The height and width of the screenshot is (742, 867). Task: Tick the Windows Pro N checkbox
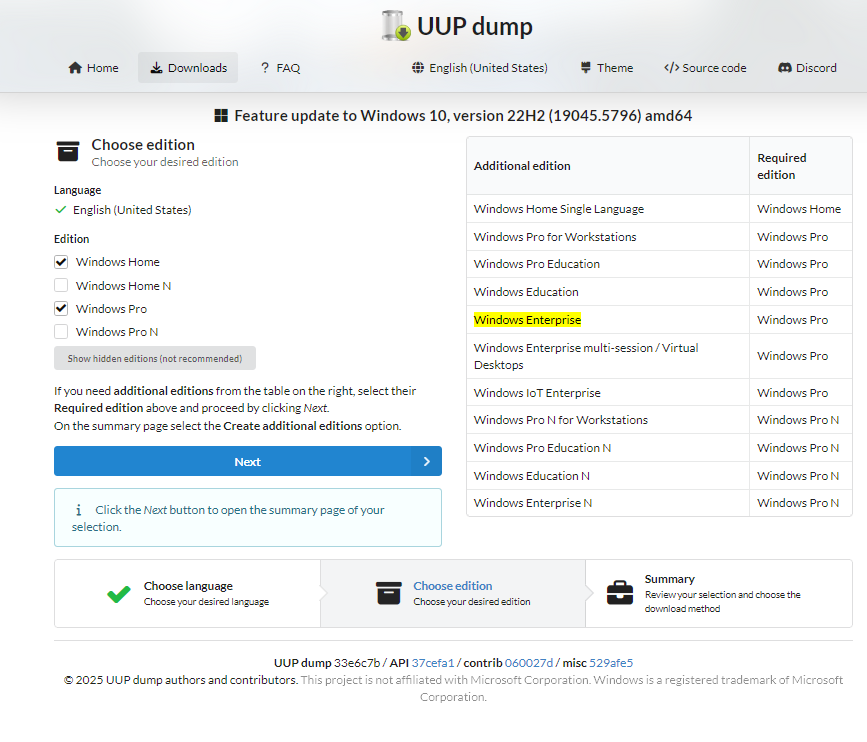point(61,332)
